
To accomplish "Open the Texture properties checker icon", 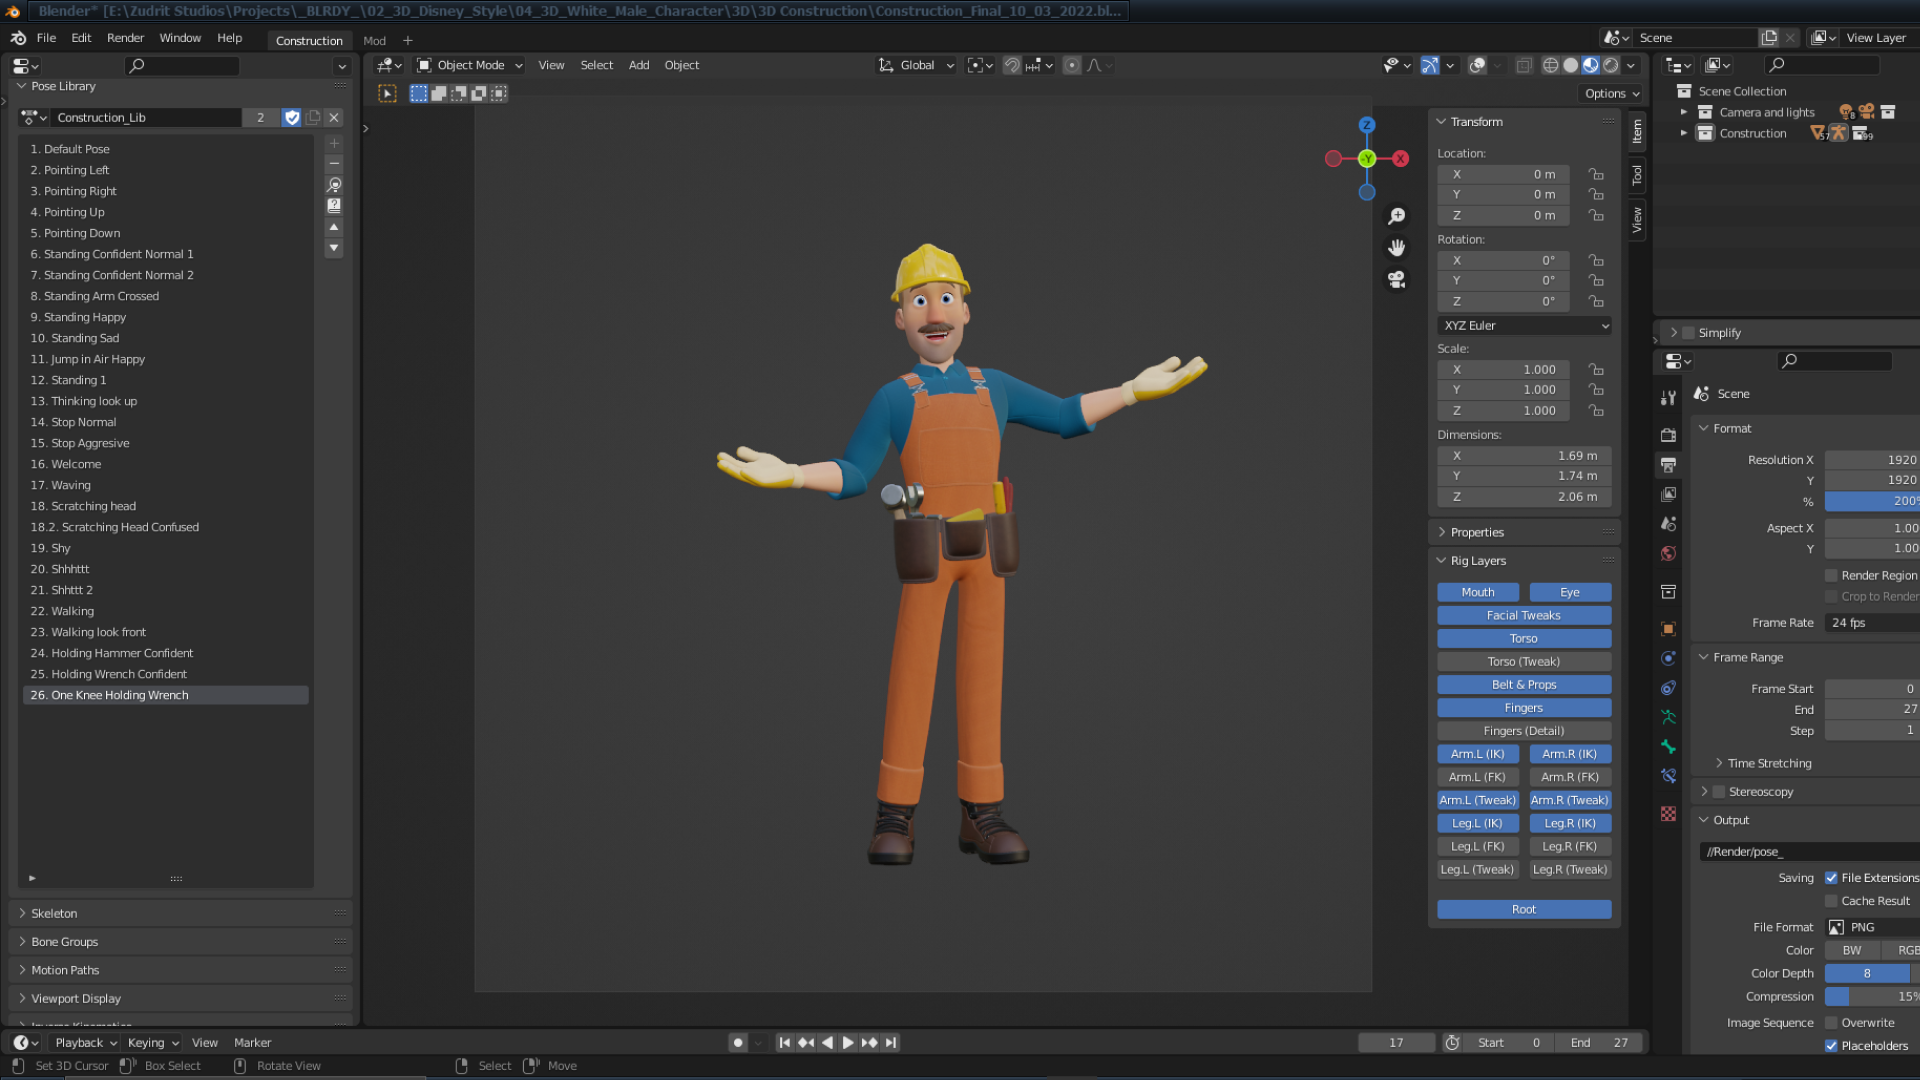I will click(1668, 814).
